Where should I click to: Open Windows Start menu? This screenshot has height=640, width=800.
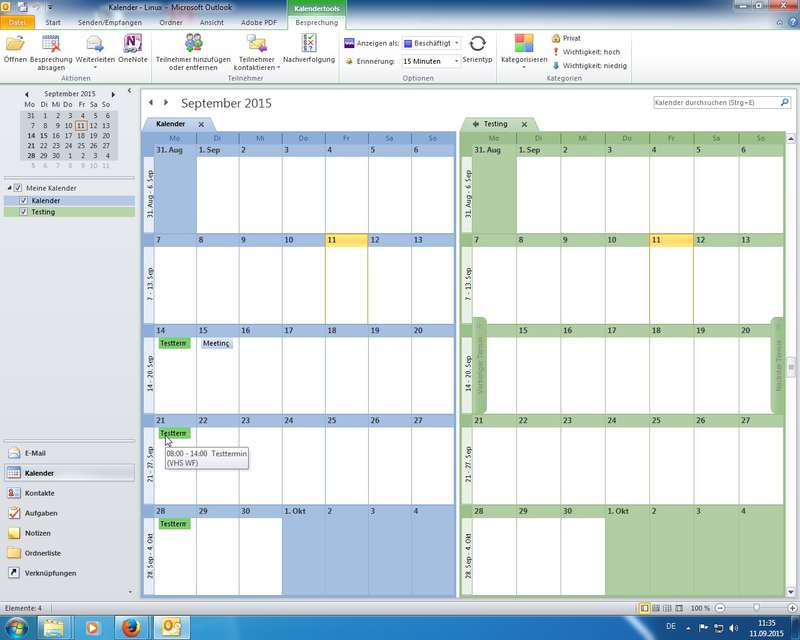(x=15, y=627)
